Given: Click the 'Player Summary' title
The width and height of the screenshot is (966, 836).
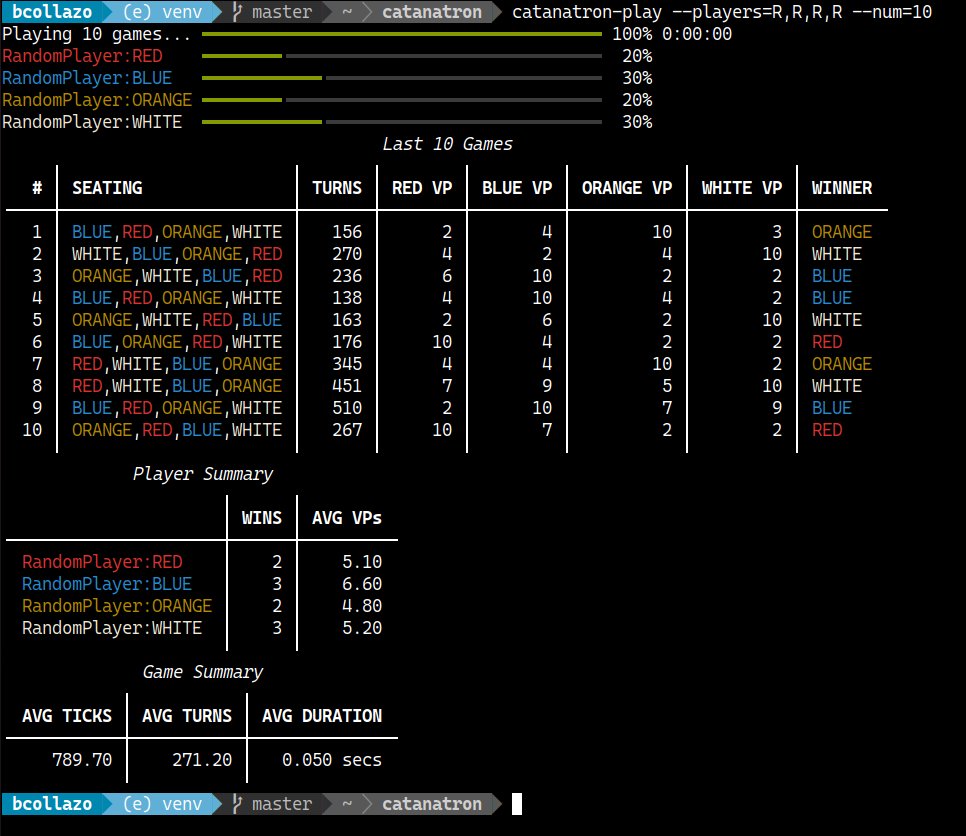Looking at the screenshot, I should coord(203,474).
